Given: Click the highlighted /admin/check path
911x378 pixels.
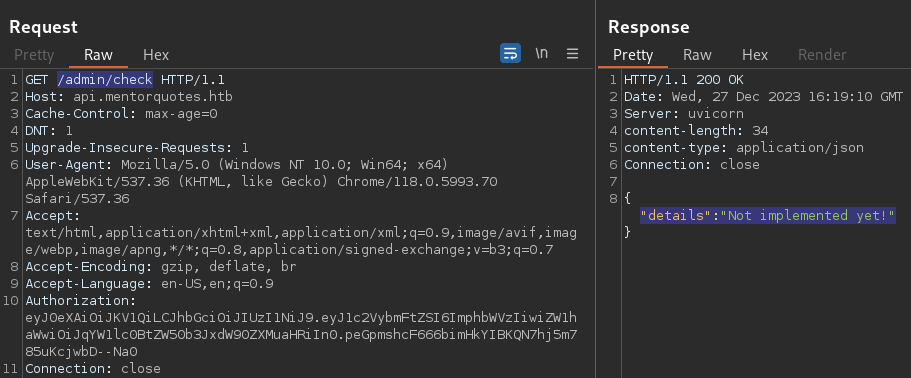Looking at the screenshot, I should (105, 80).
